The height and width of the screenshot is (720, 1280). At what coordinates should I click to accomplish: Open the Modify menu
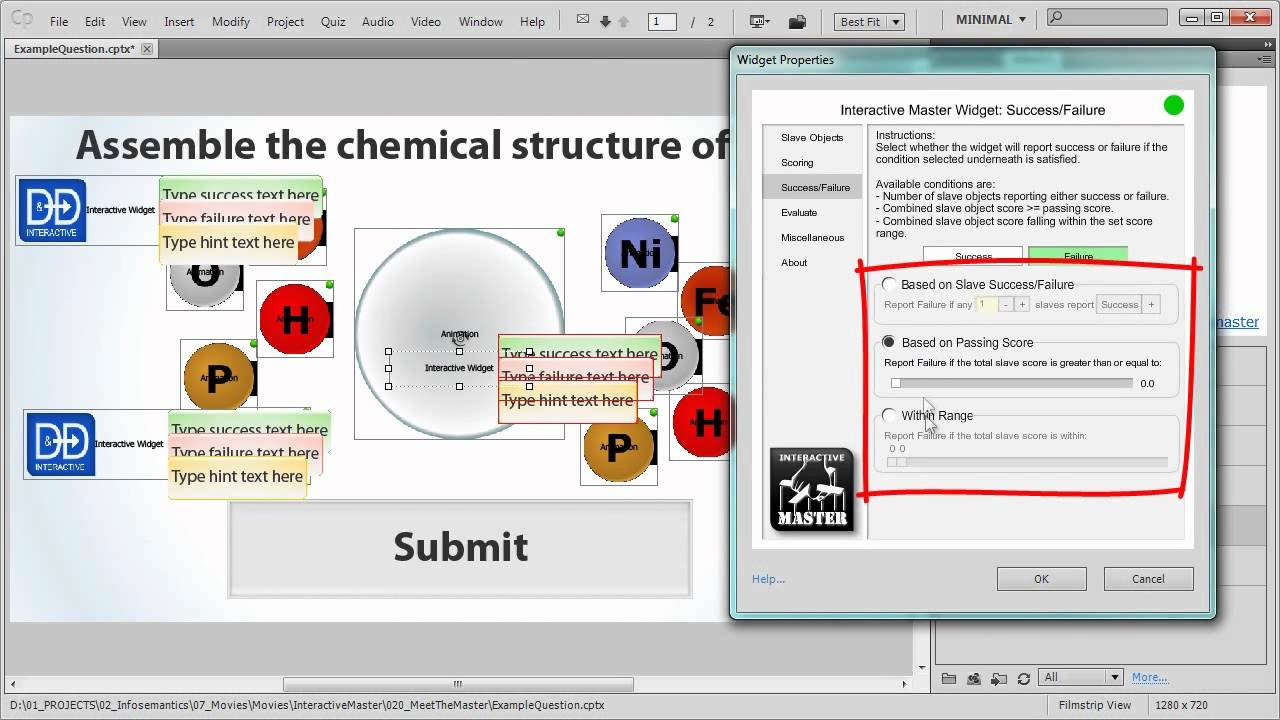point(231,21)
